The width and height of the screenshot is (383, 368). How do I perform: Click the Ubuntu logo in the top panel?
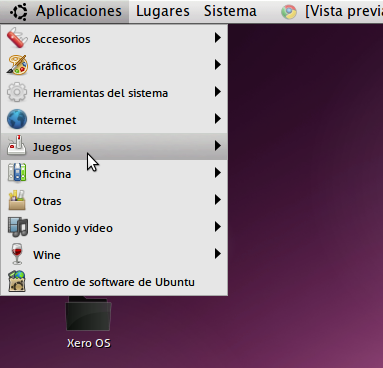click(x=19, y=11)
